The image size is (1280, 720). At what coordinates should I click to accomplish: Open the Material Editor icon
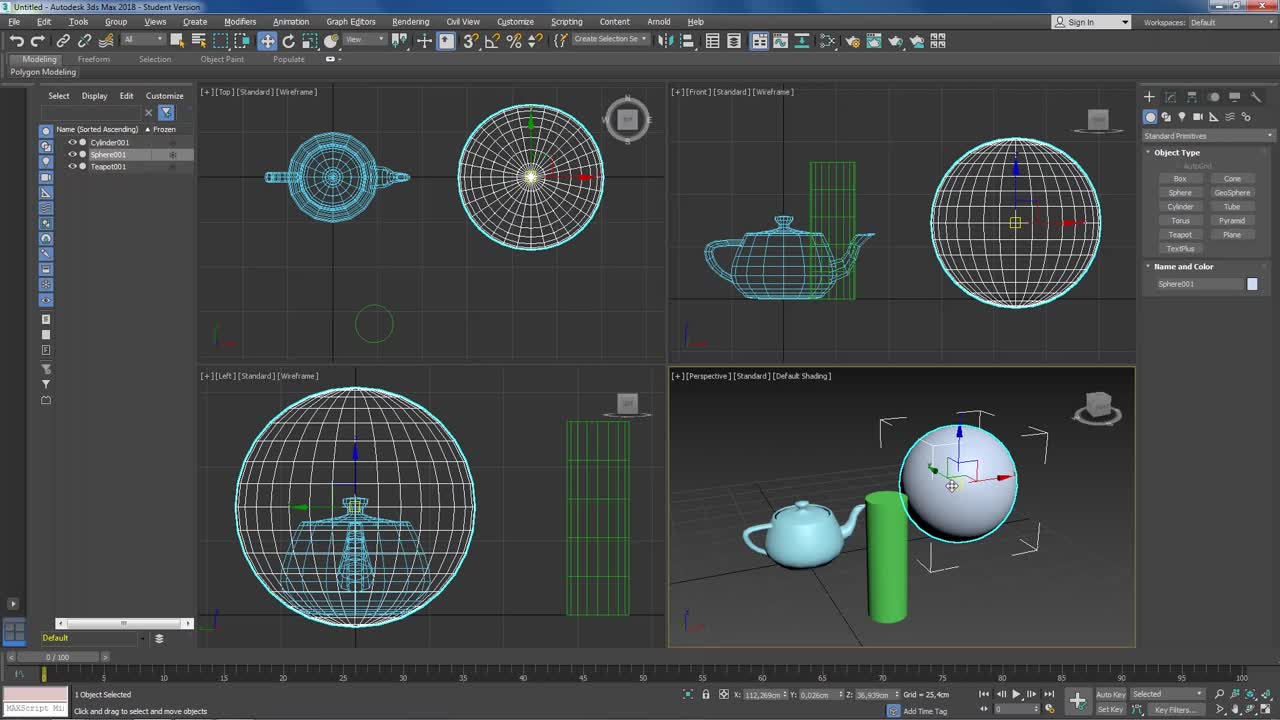coord(828,41)
